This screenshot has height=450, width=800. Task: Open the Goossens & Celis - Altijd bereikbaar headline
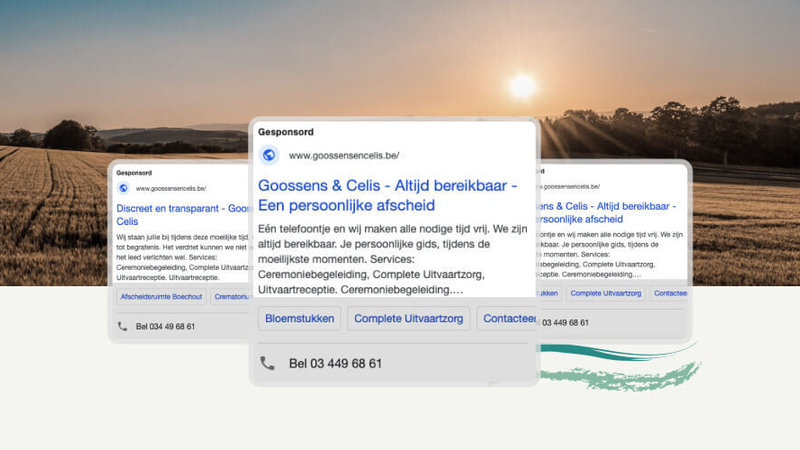click(x=387, y=195)
